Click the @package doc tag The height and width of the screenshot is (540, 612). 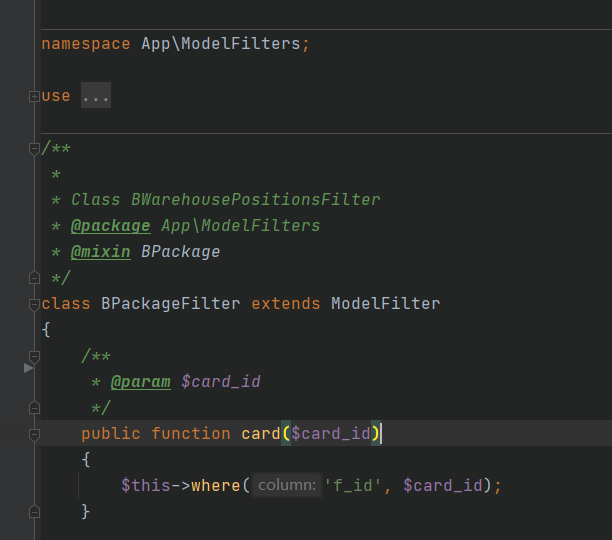click(x=110, y=226)
